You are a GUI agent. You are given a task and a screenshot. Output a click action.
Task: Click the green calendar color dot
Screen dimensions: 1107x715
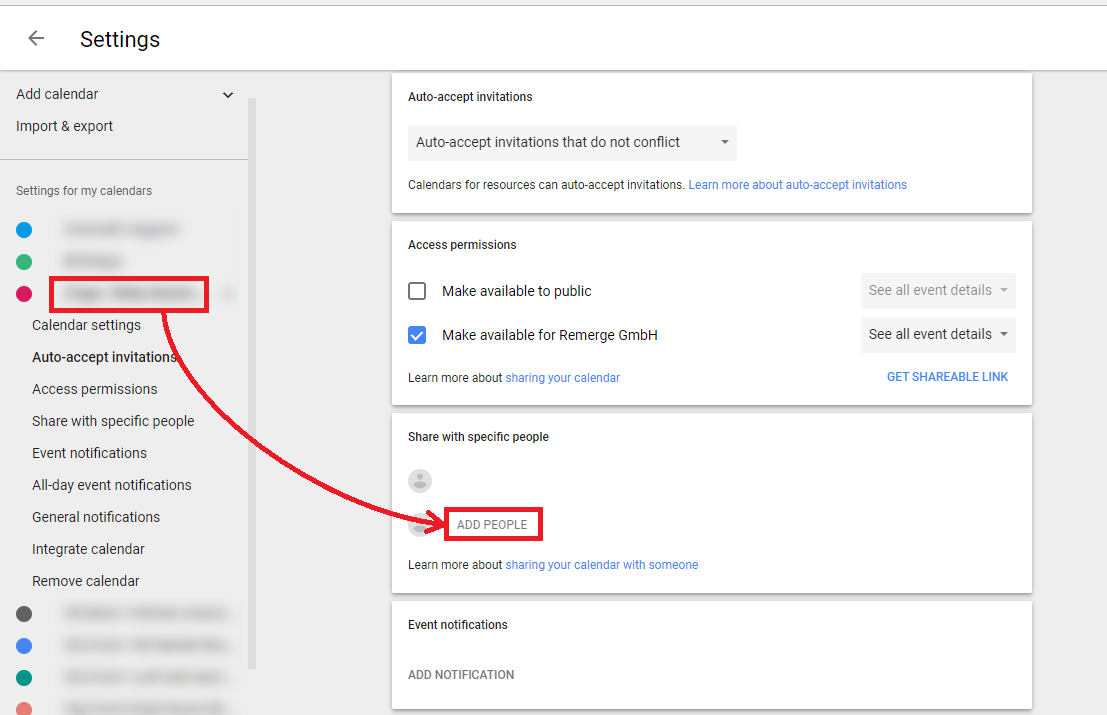coord(24,262)
